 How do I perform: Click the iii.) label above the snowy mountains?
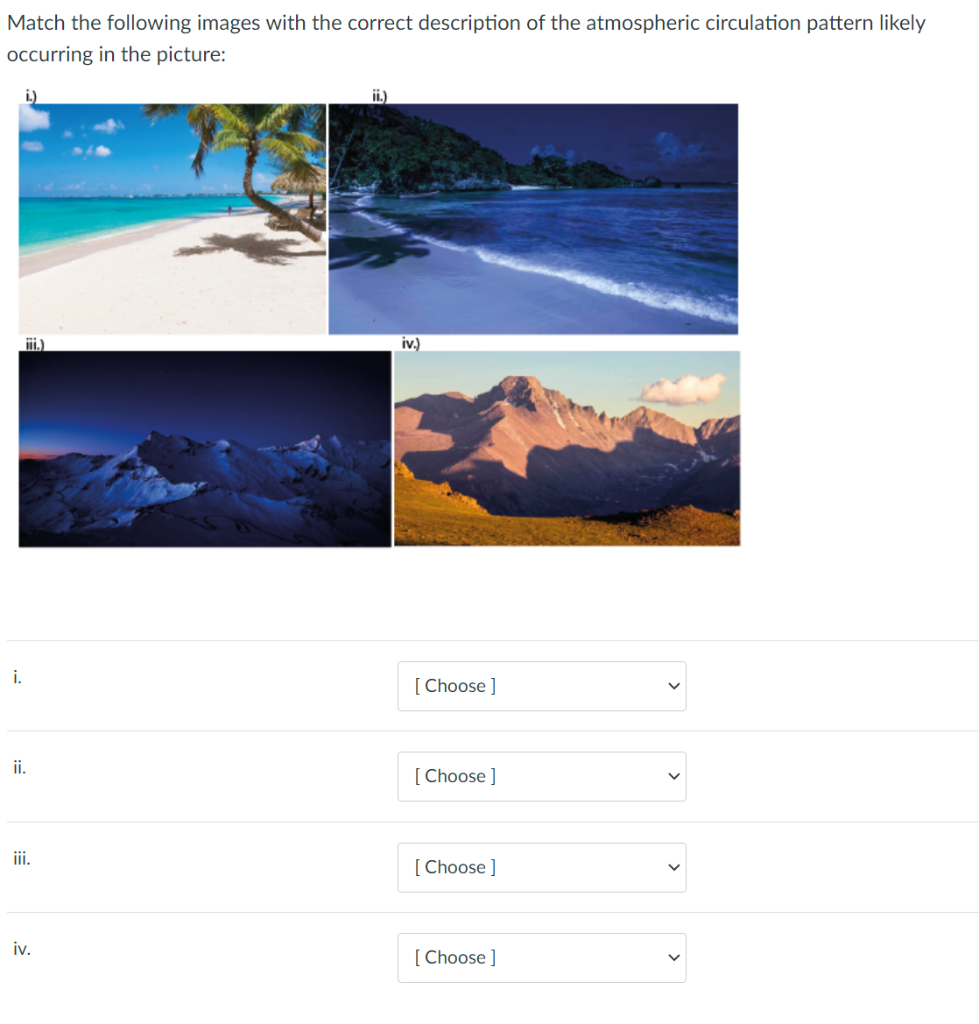35,344
